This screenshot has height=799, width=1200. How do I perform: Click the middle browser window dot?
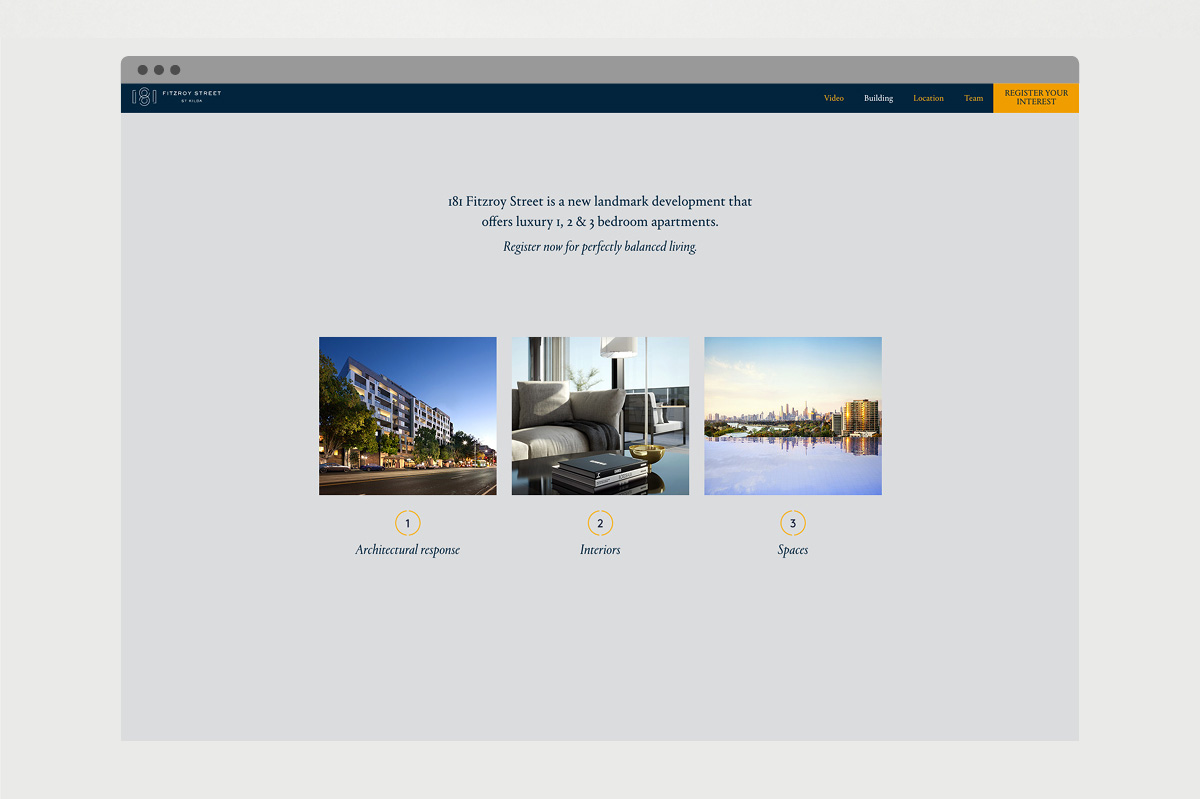tap(158, 69)
